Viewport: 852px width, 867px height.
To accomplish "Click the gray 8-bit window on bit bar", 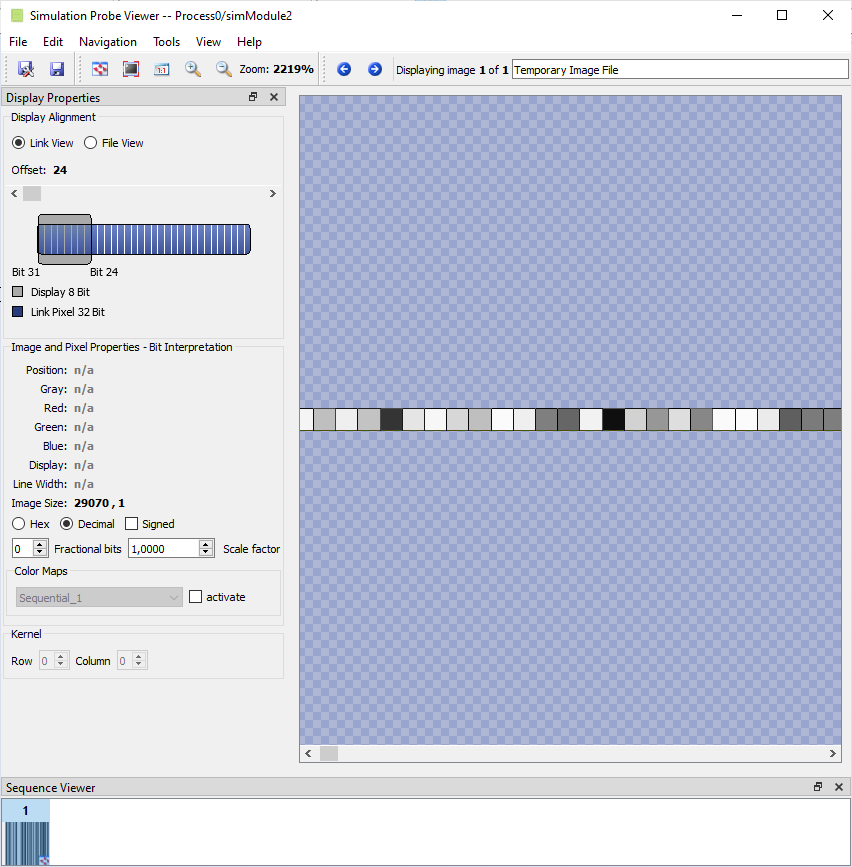I will click(65, 239).
